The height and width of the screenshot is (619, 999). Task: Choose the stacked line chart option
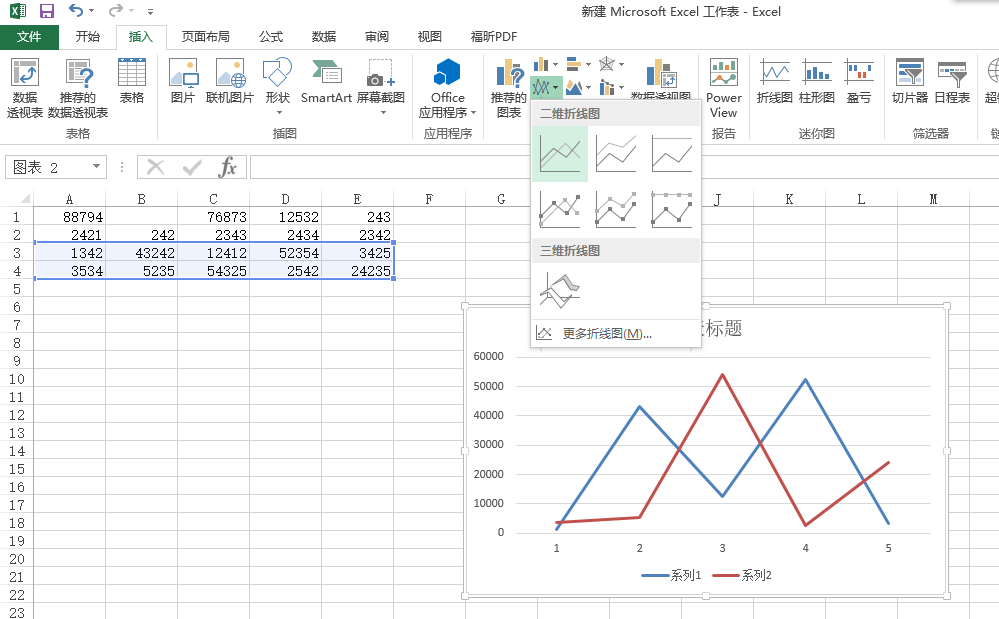(x=615, y=153)
